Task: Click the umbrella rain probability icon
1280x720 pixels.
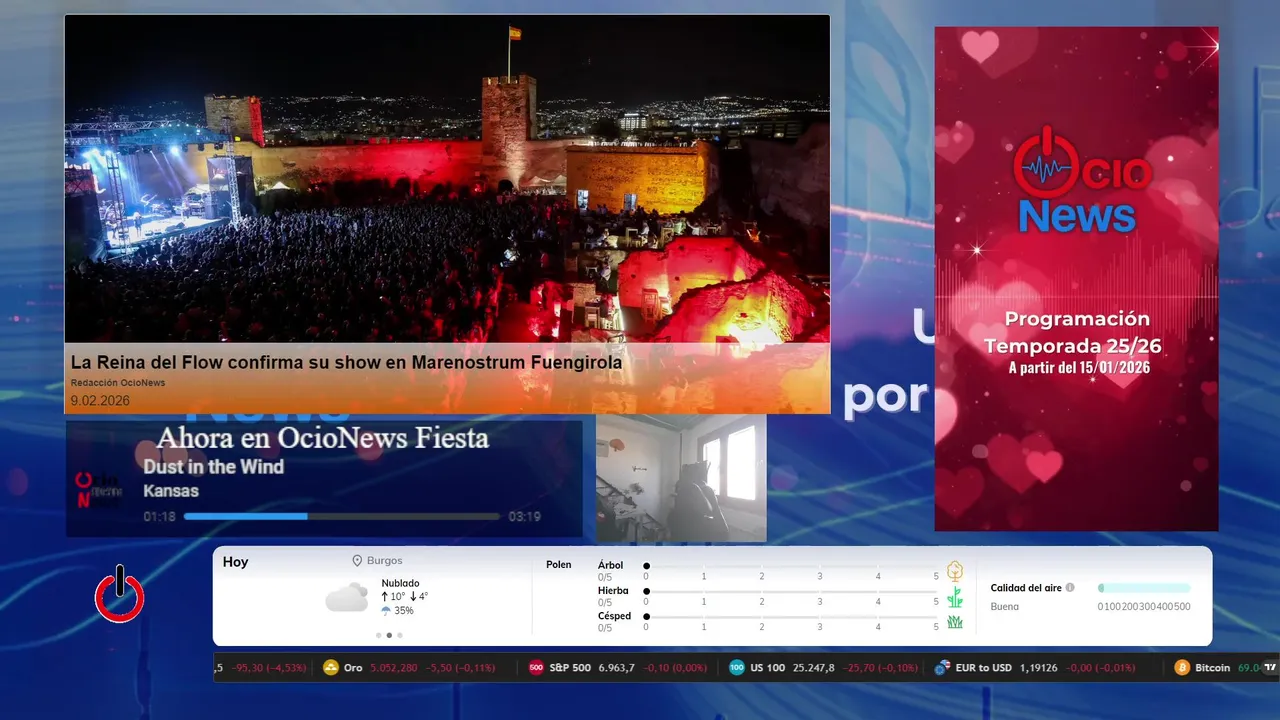Action: [x=386, y=610]
